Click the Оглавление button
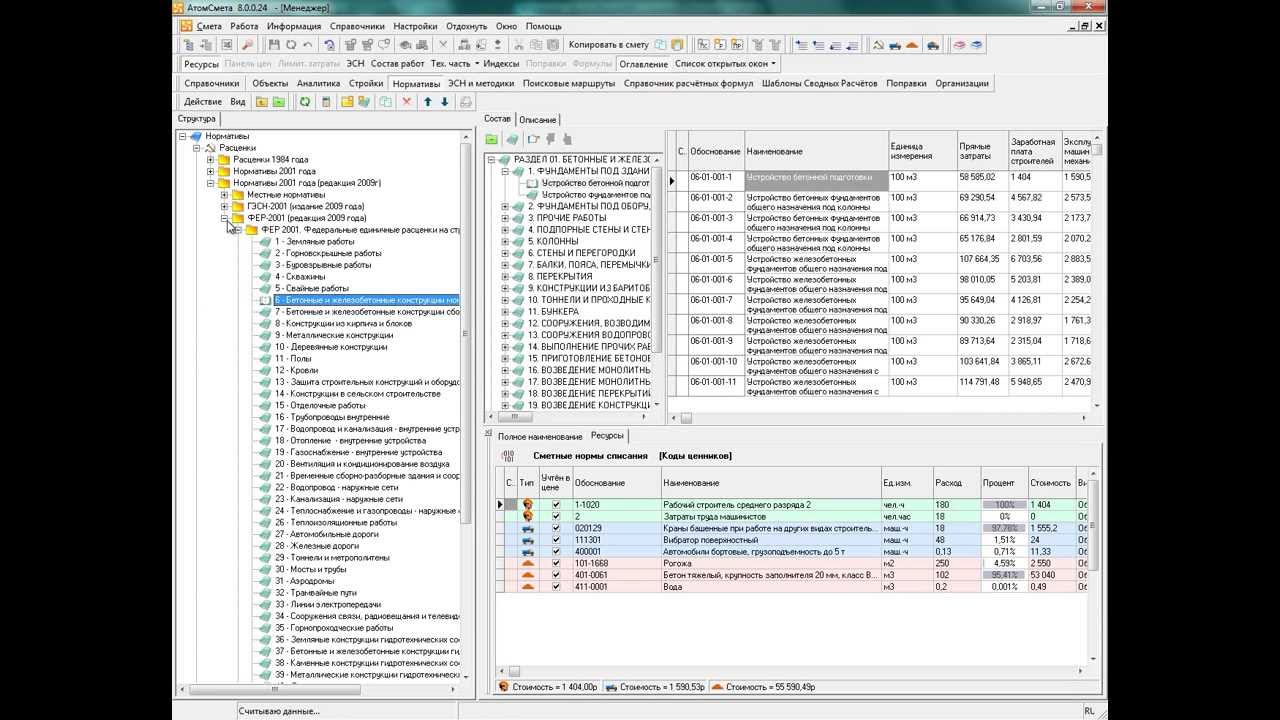This screenshot has height=720, width=1280. [x=643, y=64]
